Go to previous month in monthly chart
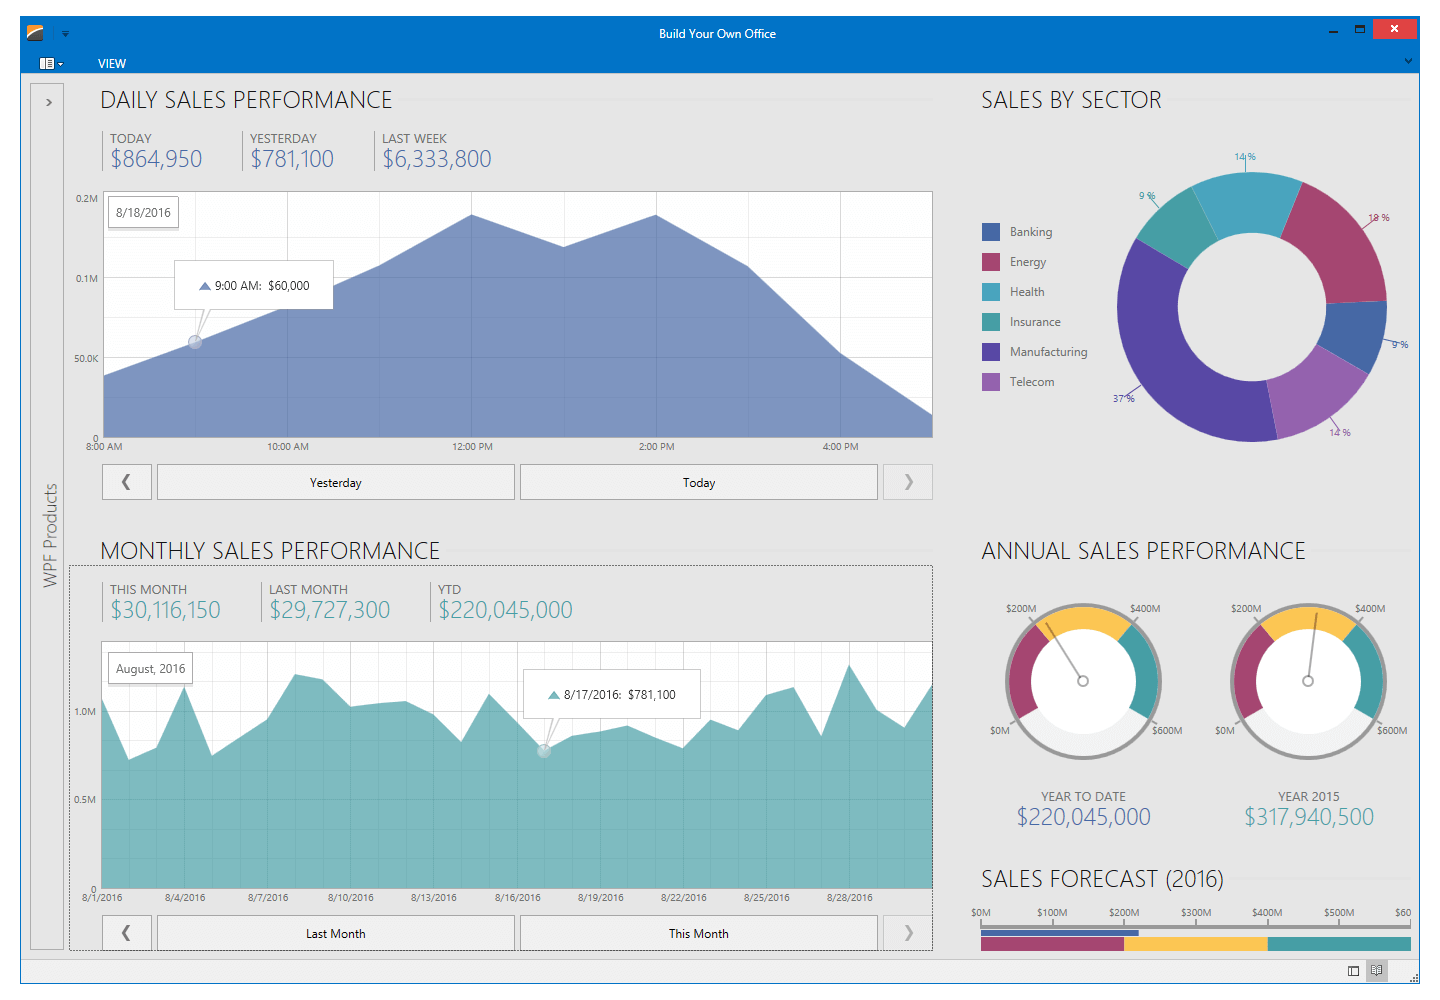1440x1000 pixels. coord(127,933)
